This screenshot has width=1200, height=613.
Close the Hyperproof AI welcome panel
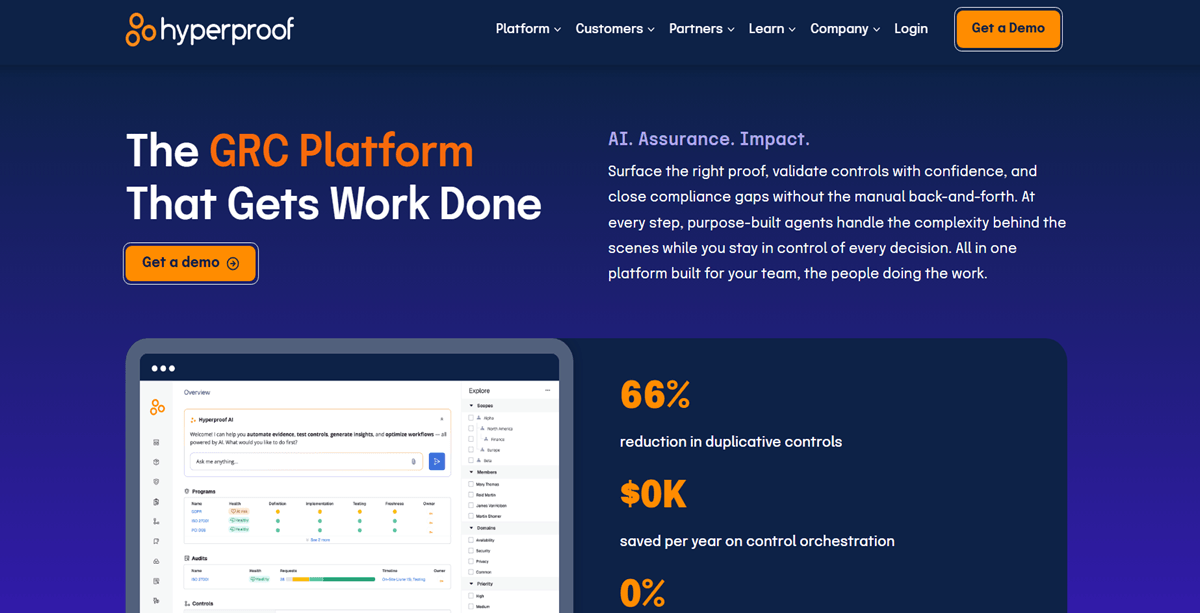pyautogui.click(x=442, y=419)
